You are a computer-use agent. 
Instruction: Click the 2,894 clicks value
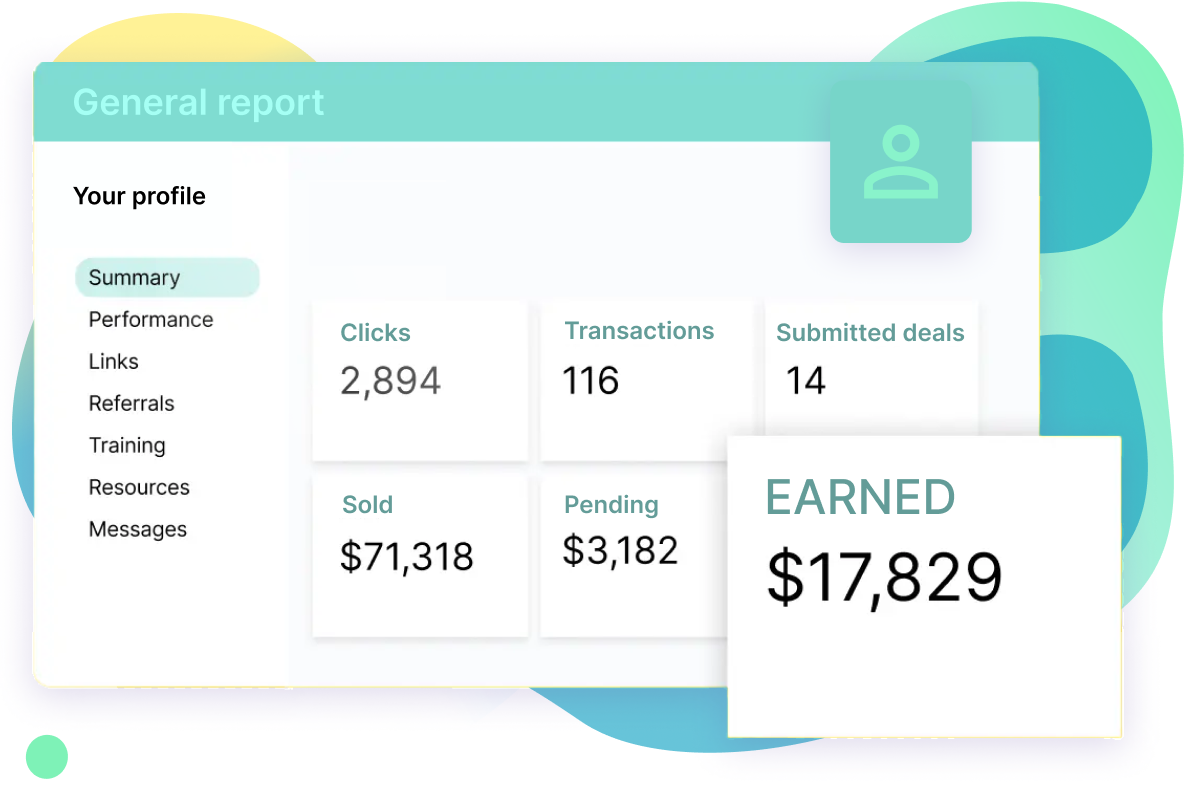[390, 381]
